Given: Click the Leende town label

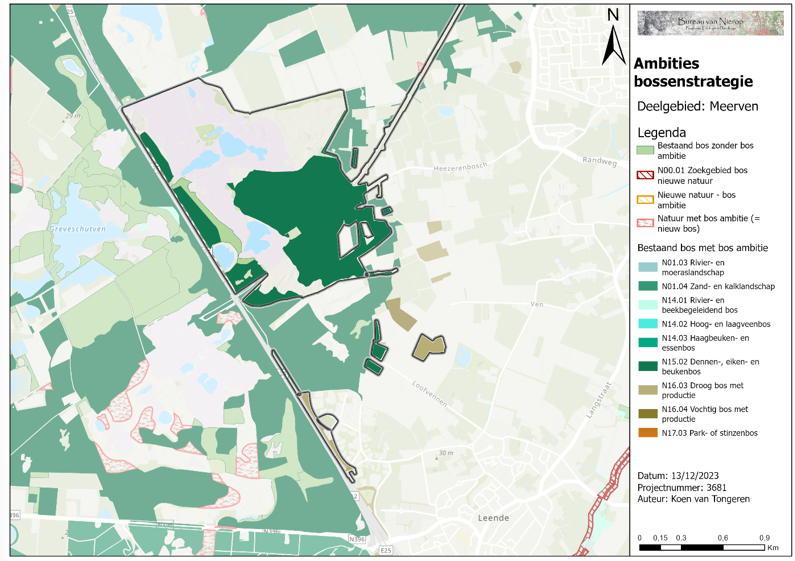Looking at the screenshot, I should tap(493, 518).
